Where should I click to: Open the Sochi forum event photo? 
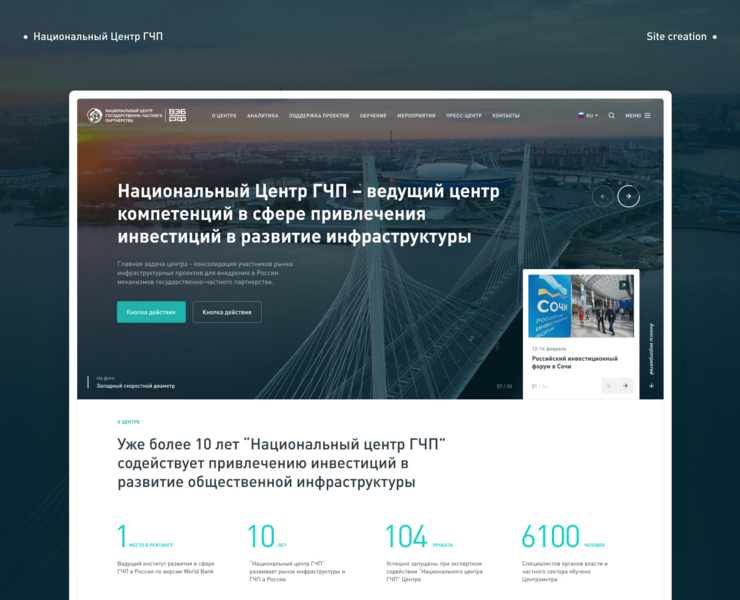(x=580, y=306)
